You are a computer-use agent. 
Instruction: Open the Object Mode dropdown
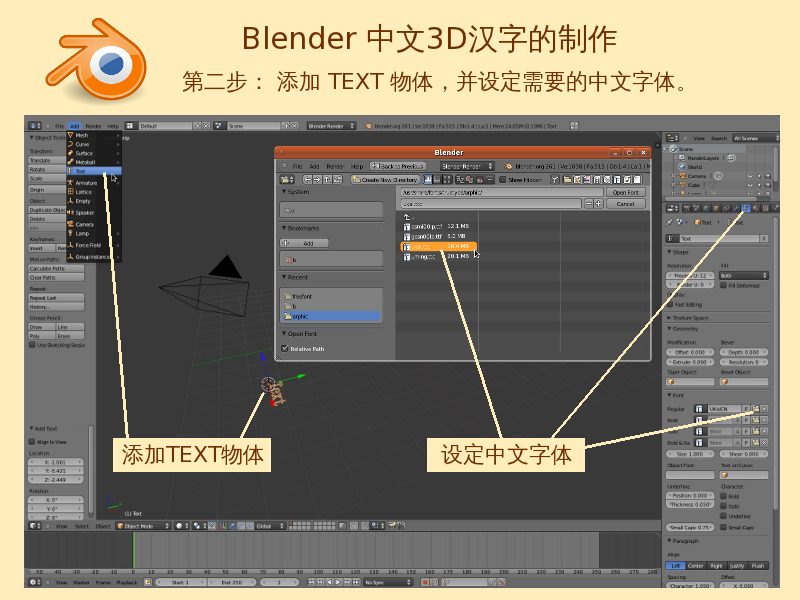pyautogui.click(x=143, y=526)
